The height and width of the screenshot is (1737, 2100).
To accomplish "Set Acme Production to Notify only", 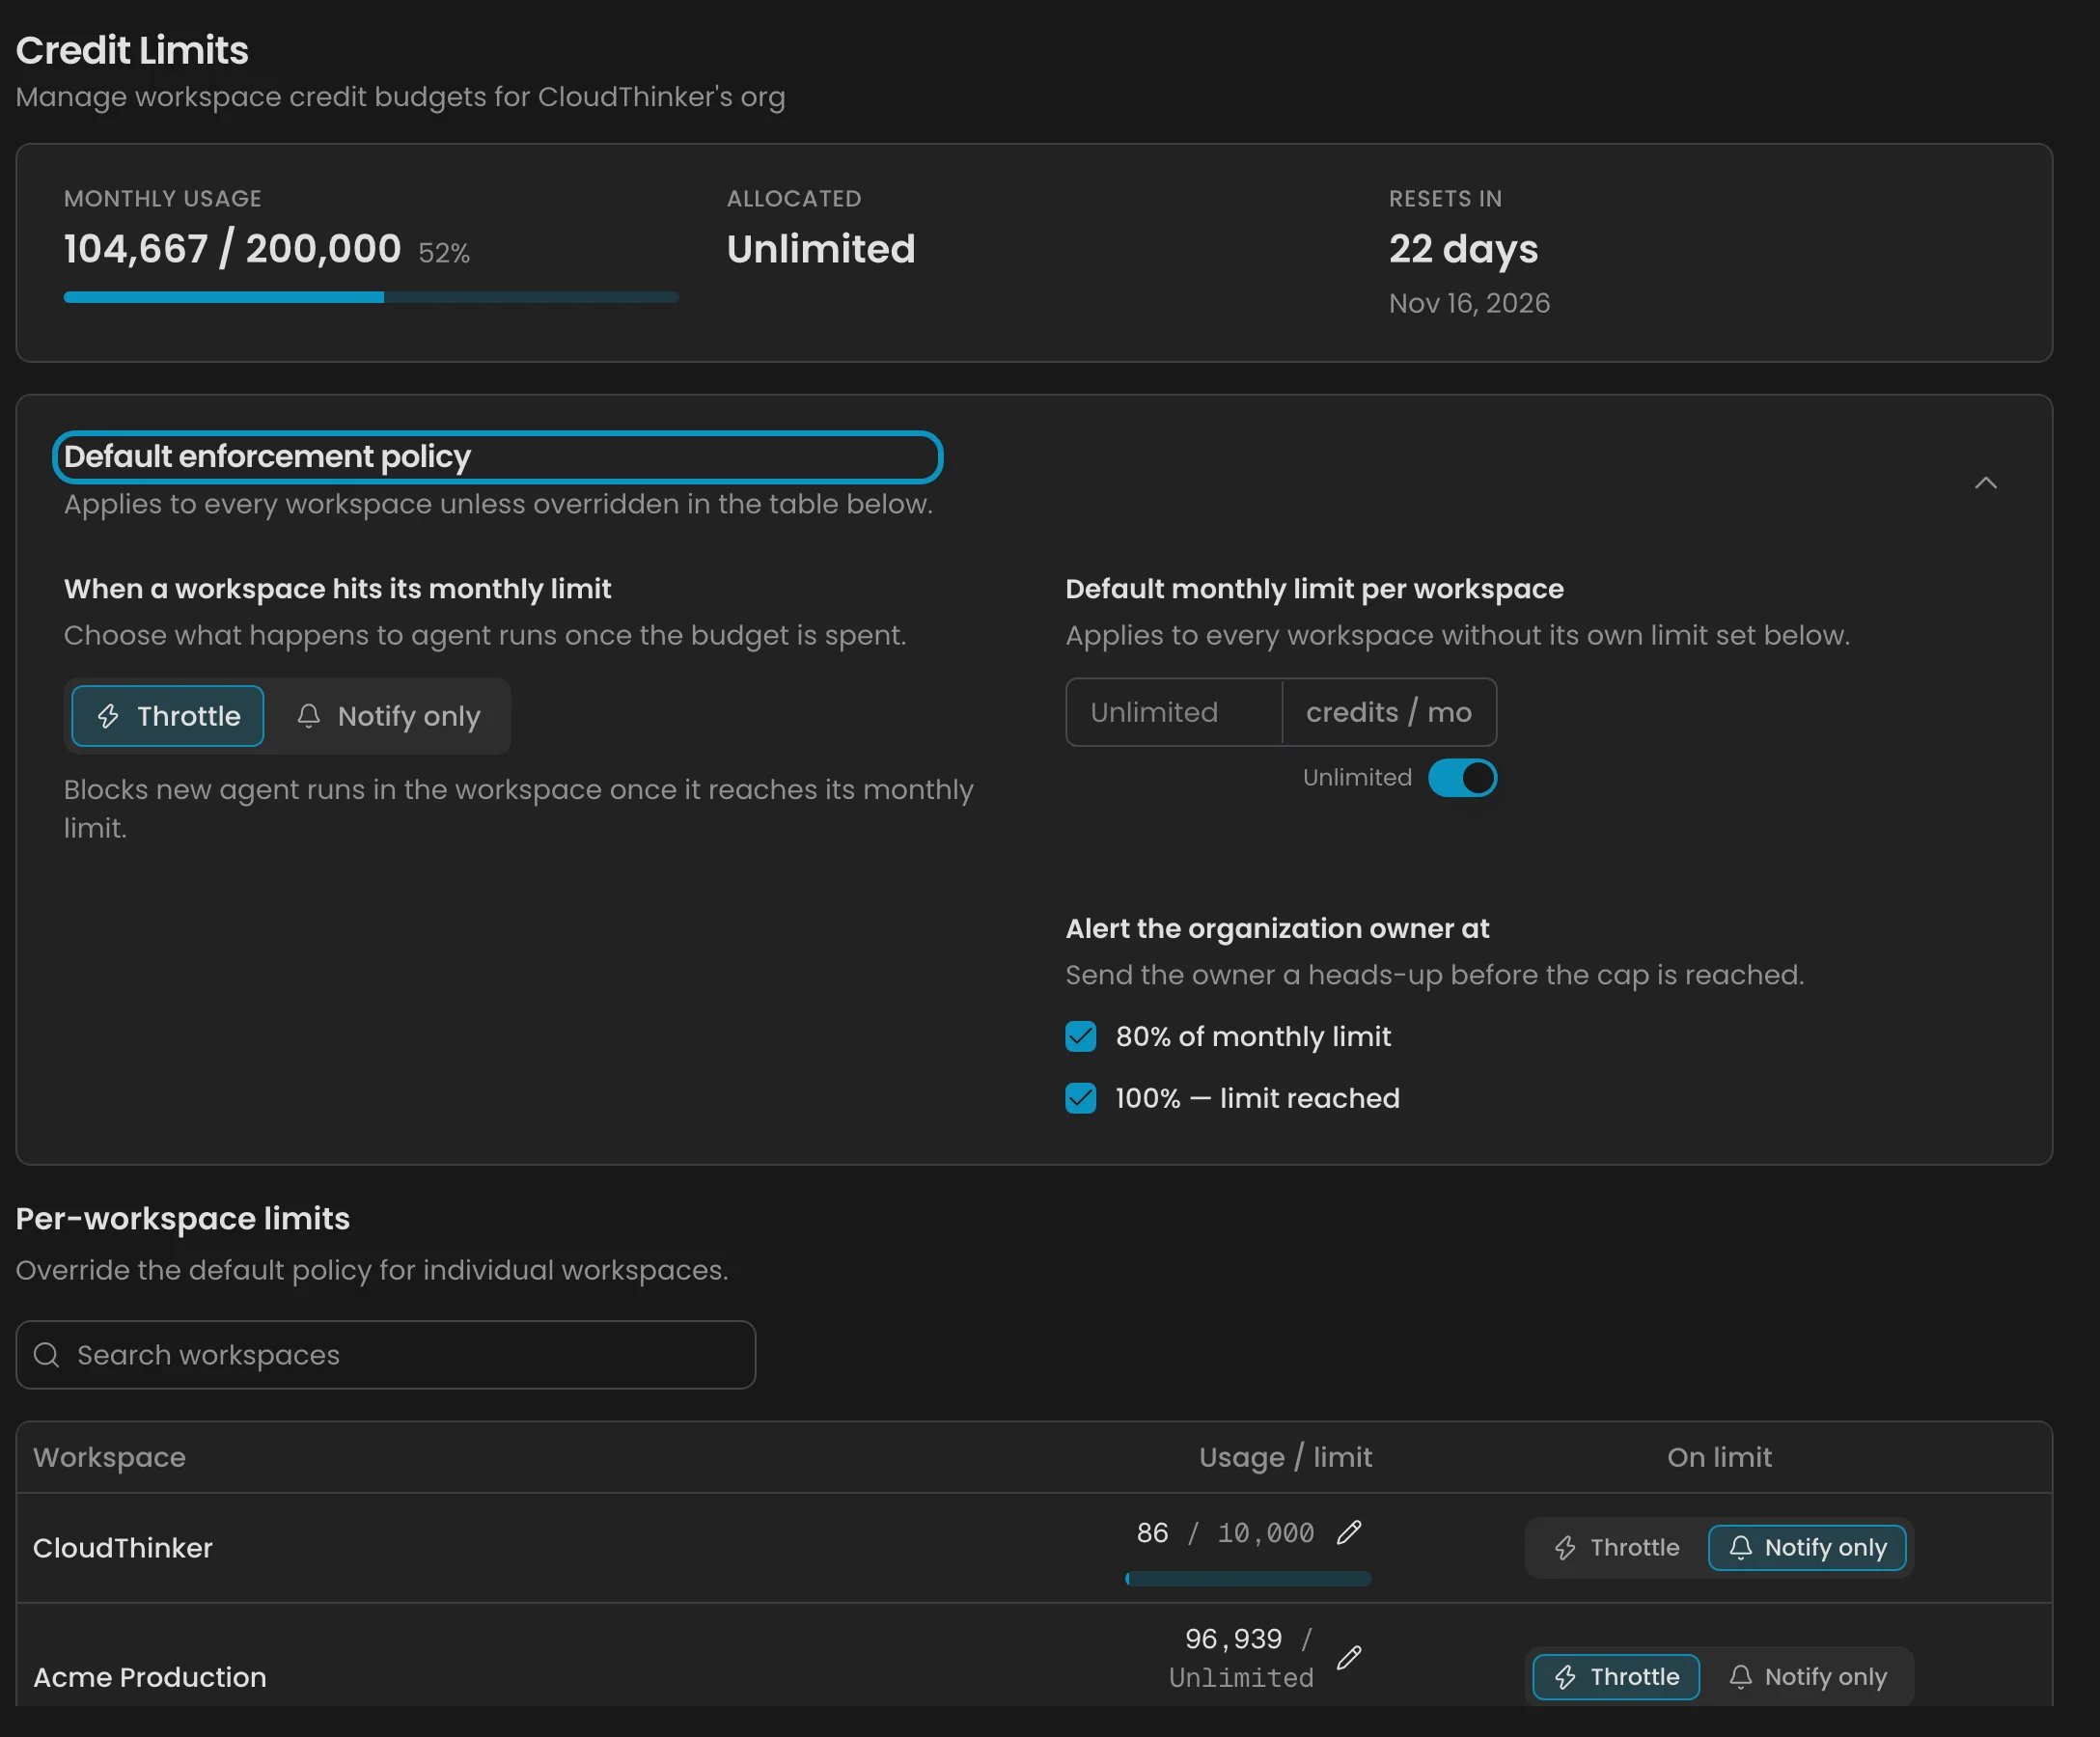I will pyautogui.click(x=1807, y=1676).
